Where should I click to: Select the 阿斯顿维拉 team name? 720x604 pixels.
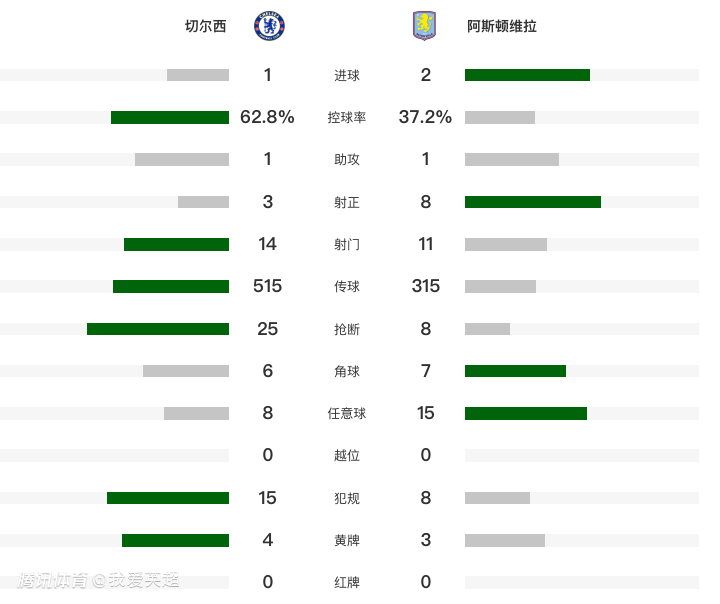tap(502, 26)
